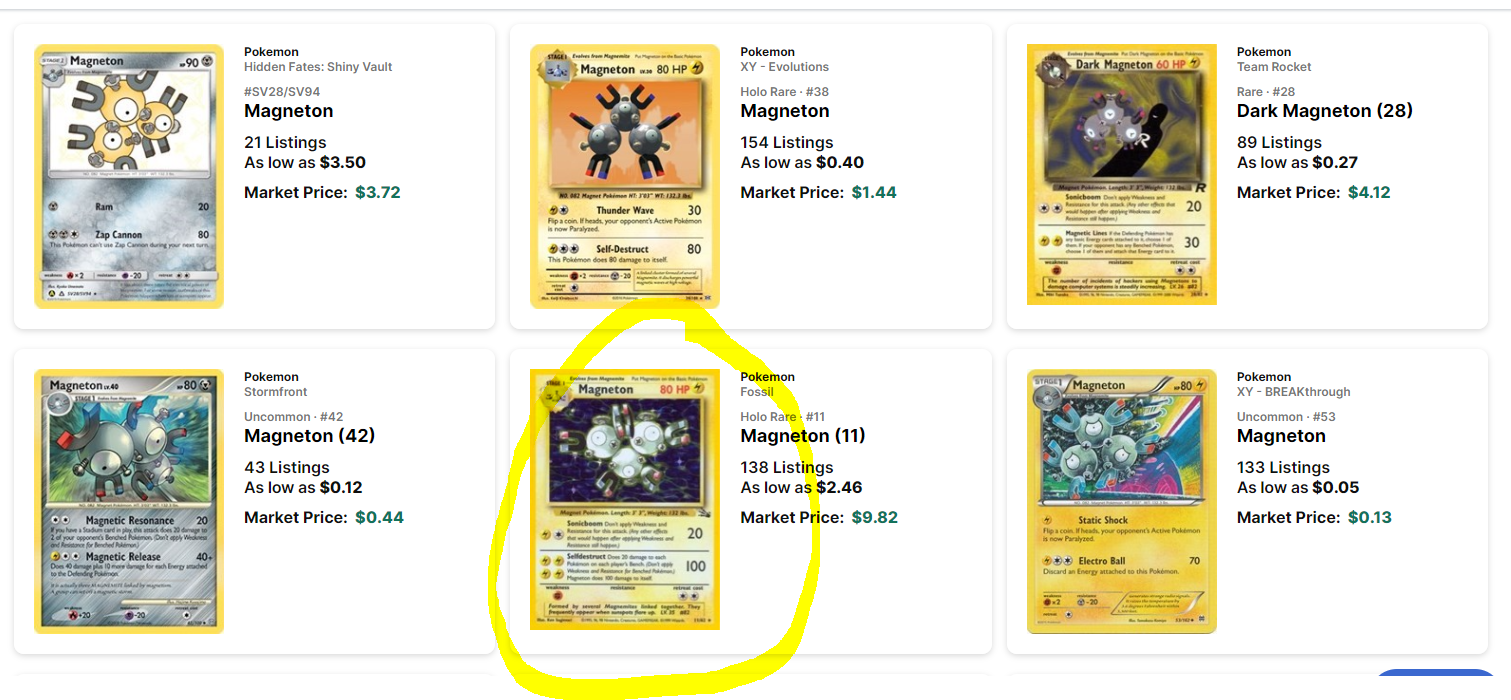Open the BREAKthrough Magneton card image
This screenshot has width=1511, height=700.
click(1121, 501)
